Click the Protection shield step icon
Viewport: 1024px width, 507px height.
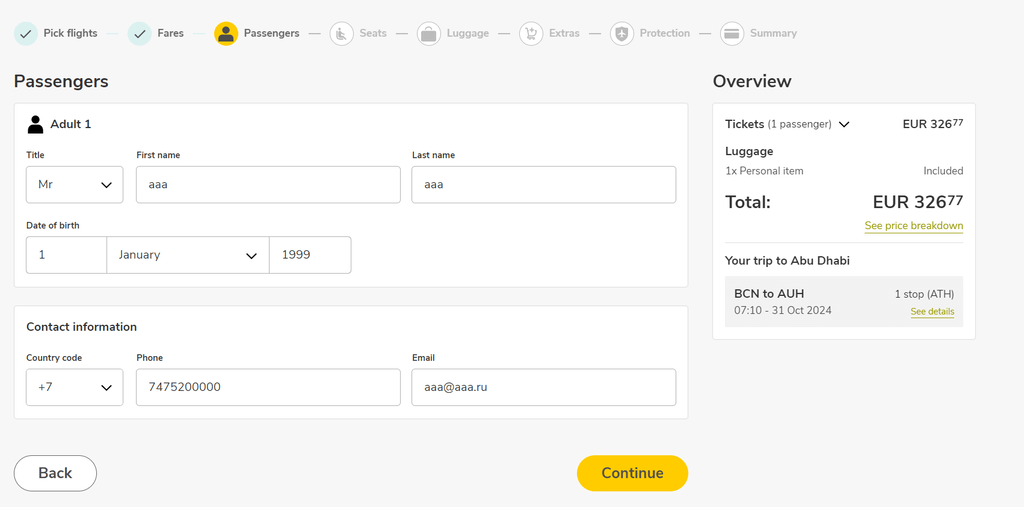[622, 33]
